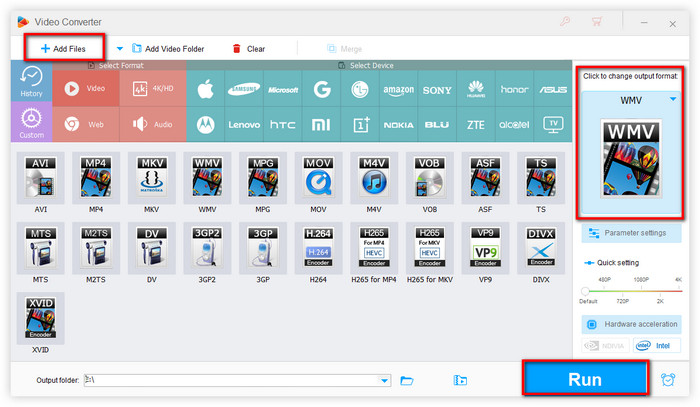
Task: Click the Add Files button
Action: pyautogui.click(x=64, y=48)
